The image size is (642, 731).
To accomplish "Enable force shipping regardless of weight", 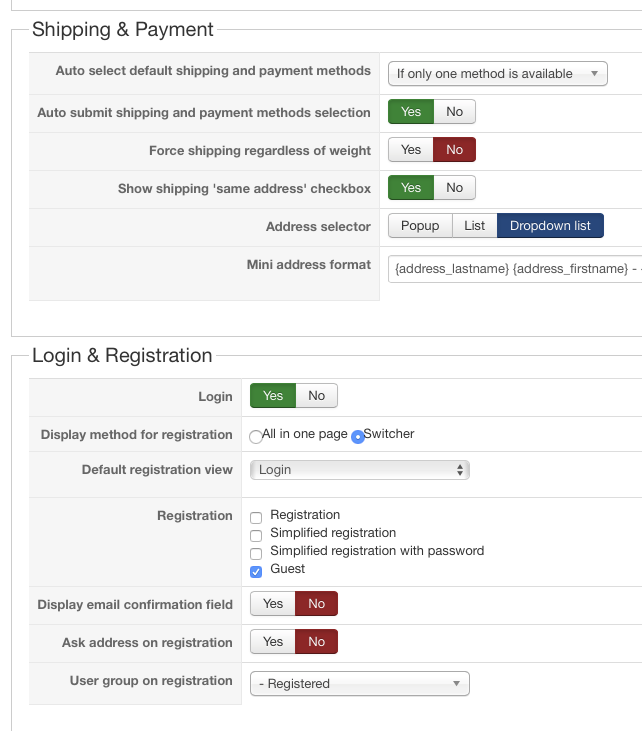I will pyautogui.click(x=411, y=150).
